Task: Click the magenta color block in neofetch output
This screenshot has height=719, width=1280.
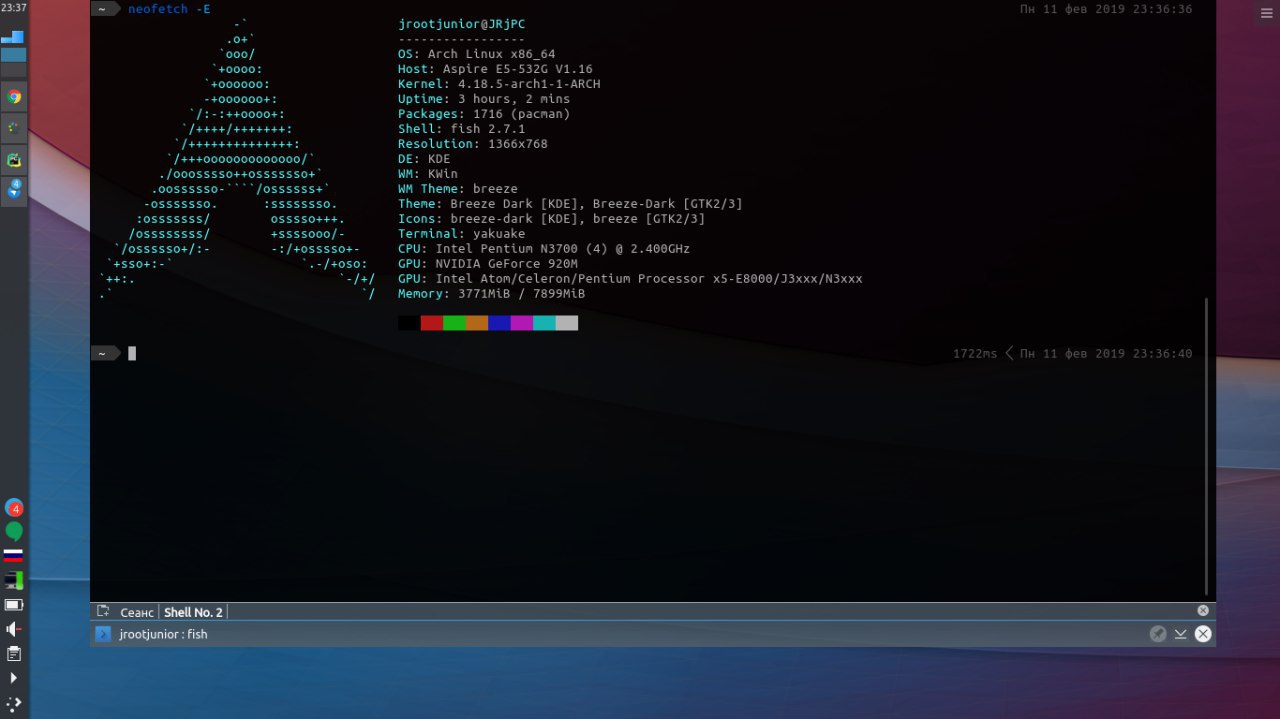Action: [x=522, y=323]
